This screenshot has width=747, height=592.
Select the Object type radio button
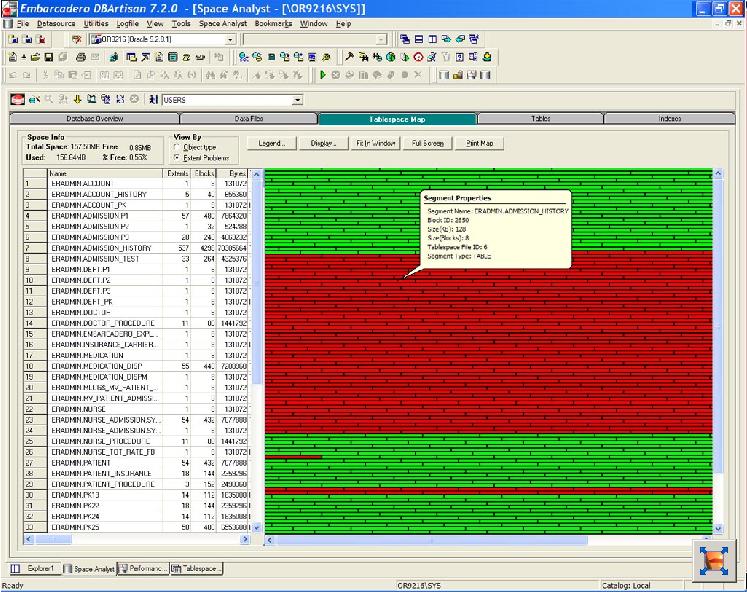[x=177, y=147]
